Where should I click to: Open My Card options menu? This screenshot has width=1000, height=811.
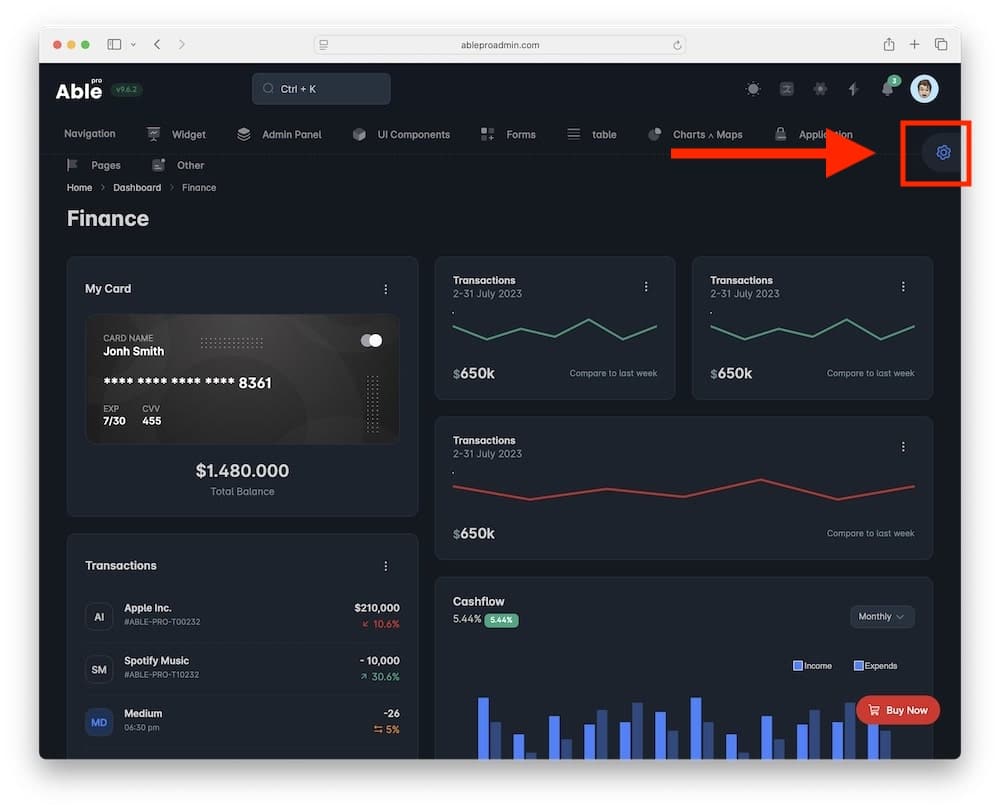pyautogui.click(x=386, y=289)
